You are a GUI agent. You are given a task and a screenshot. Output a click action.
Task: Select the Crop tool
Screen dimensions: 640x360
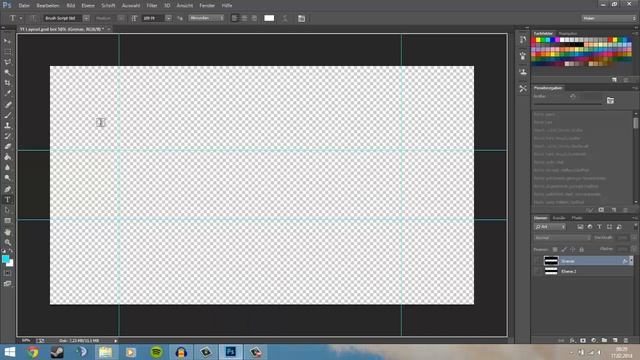coord(7,83)
